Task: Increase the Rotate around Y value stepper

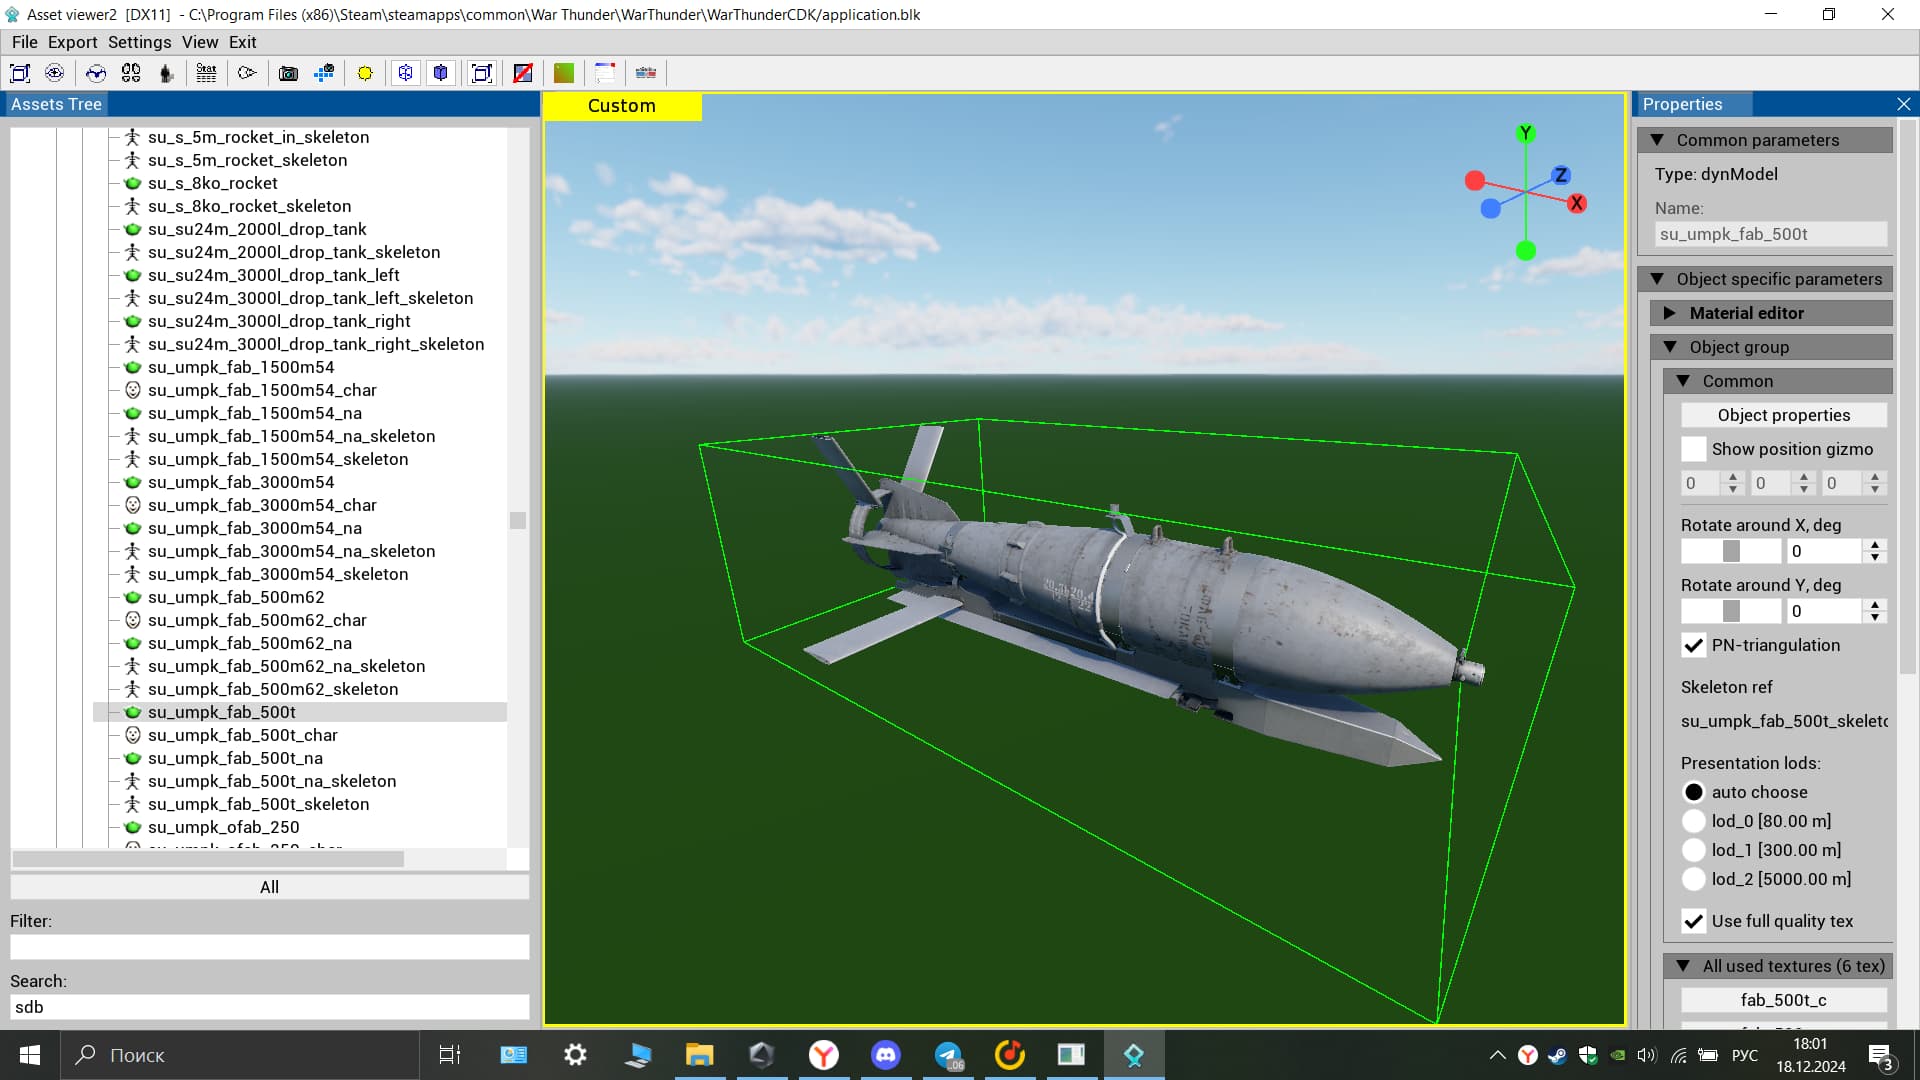Action: tap(1875, 605)
